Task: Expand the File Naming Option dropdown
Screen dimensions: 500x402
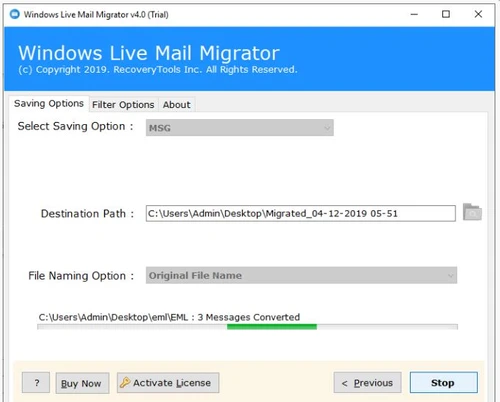Action: (x=301, y=275)
